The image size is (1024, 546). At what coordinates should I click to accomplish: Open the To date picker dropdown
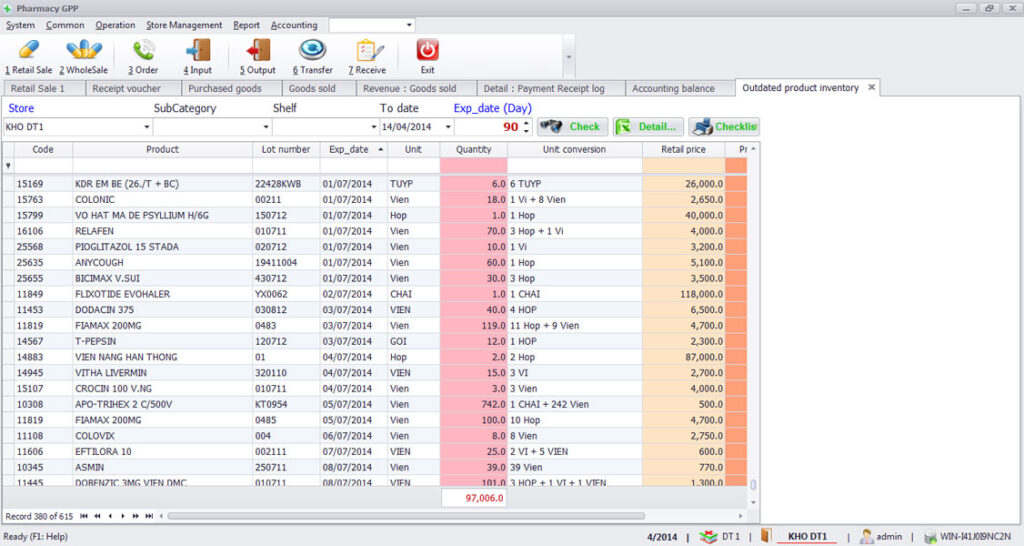click(447, 127)
